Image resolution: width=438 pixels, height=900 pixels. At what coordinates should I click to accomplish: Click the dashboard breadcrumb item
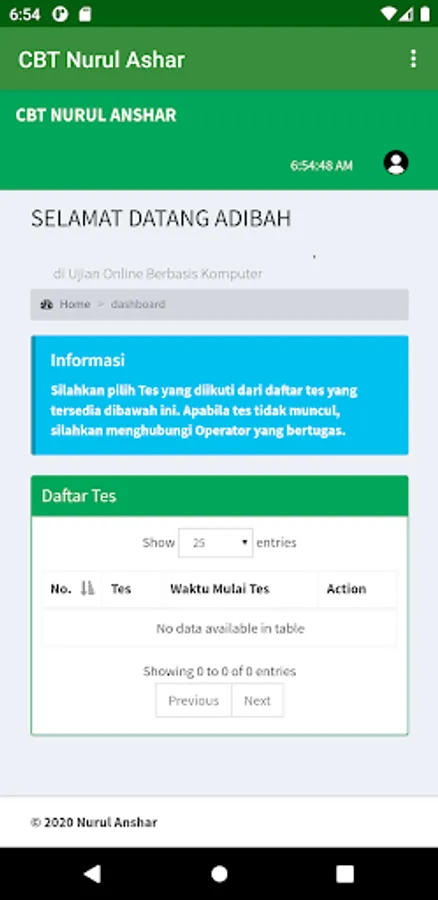(138, 304)
